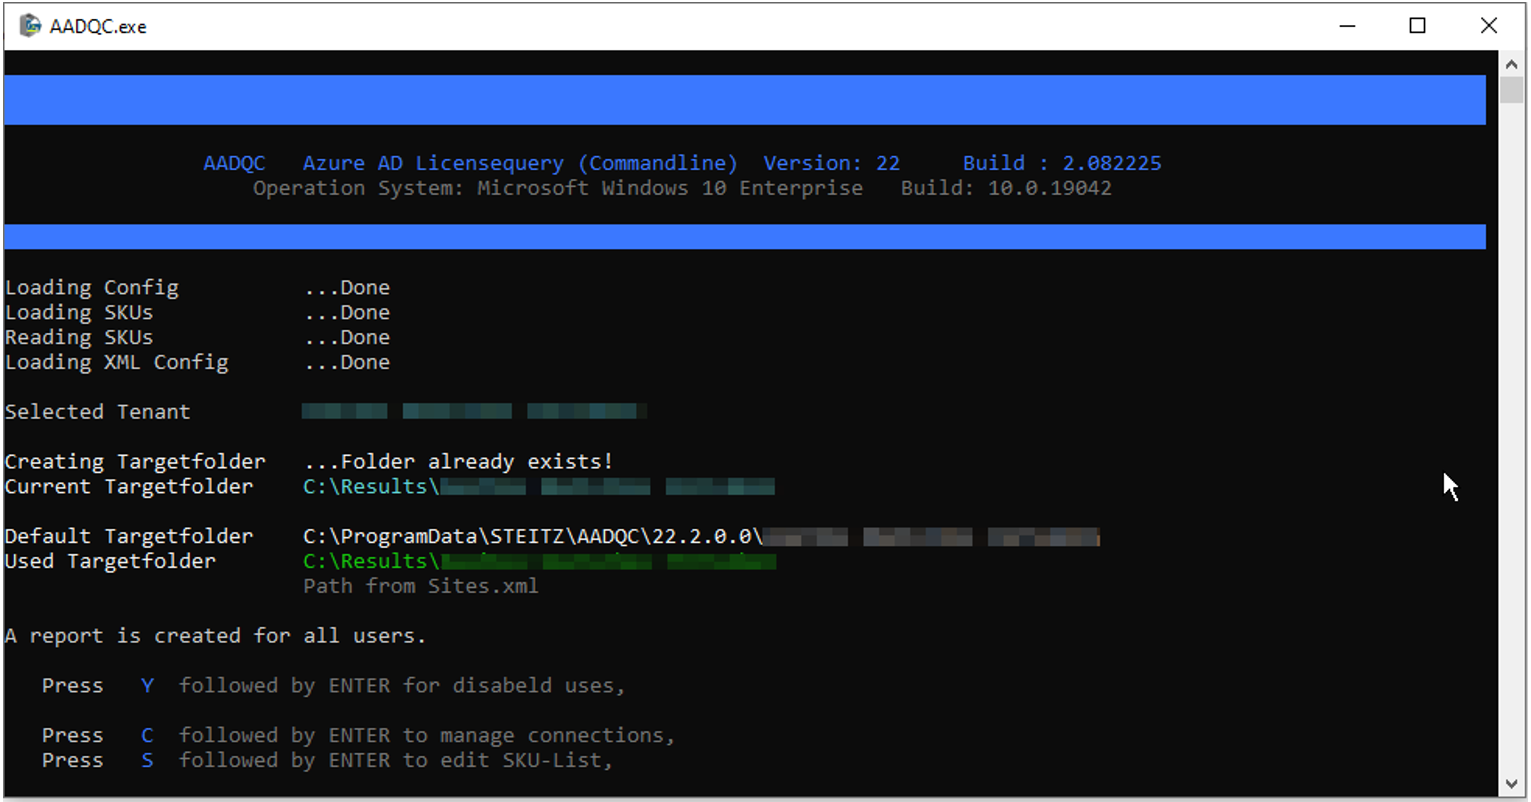Click 'followed by ENTER to edit SKU-List,' text
Viewport: 1531px width, 802px height.
(396, 760)
